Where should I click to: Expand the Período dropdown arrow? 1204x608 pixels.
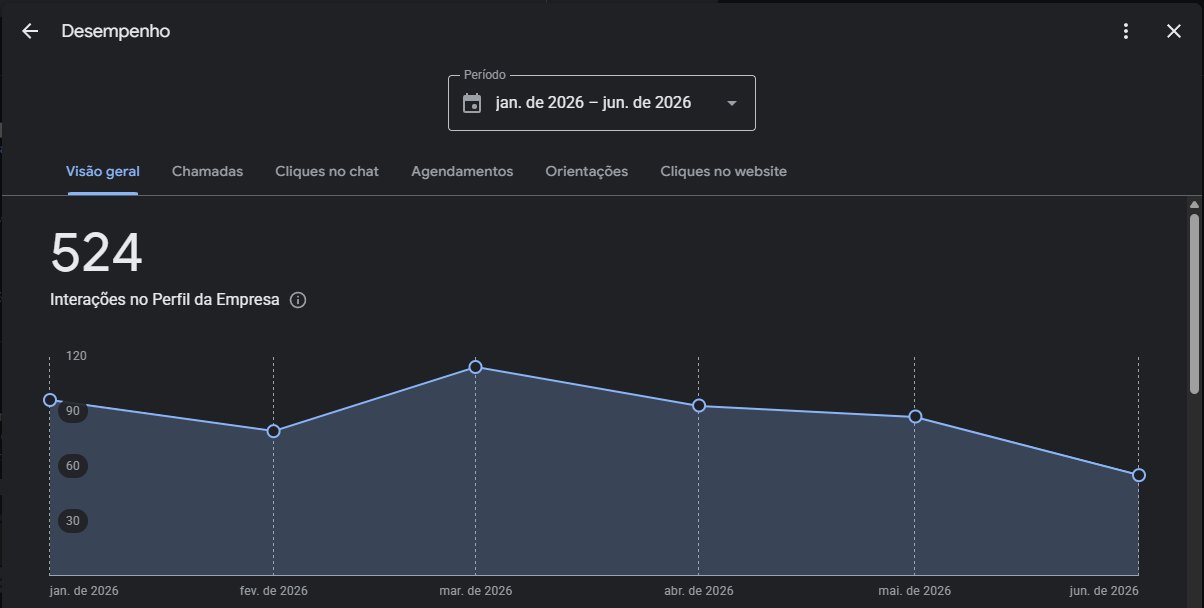pos(731,103)
